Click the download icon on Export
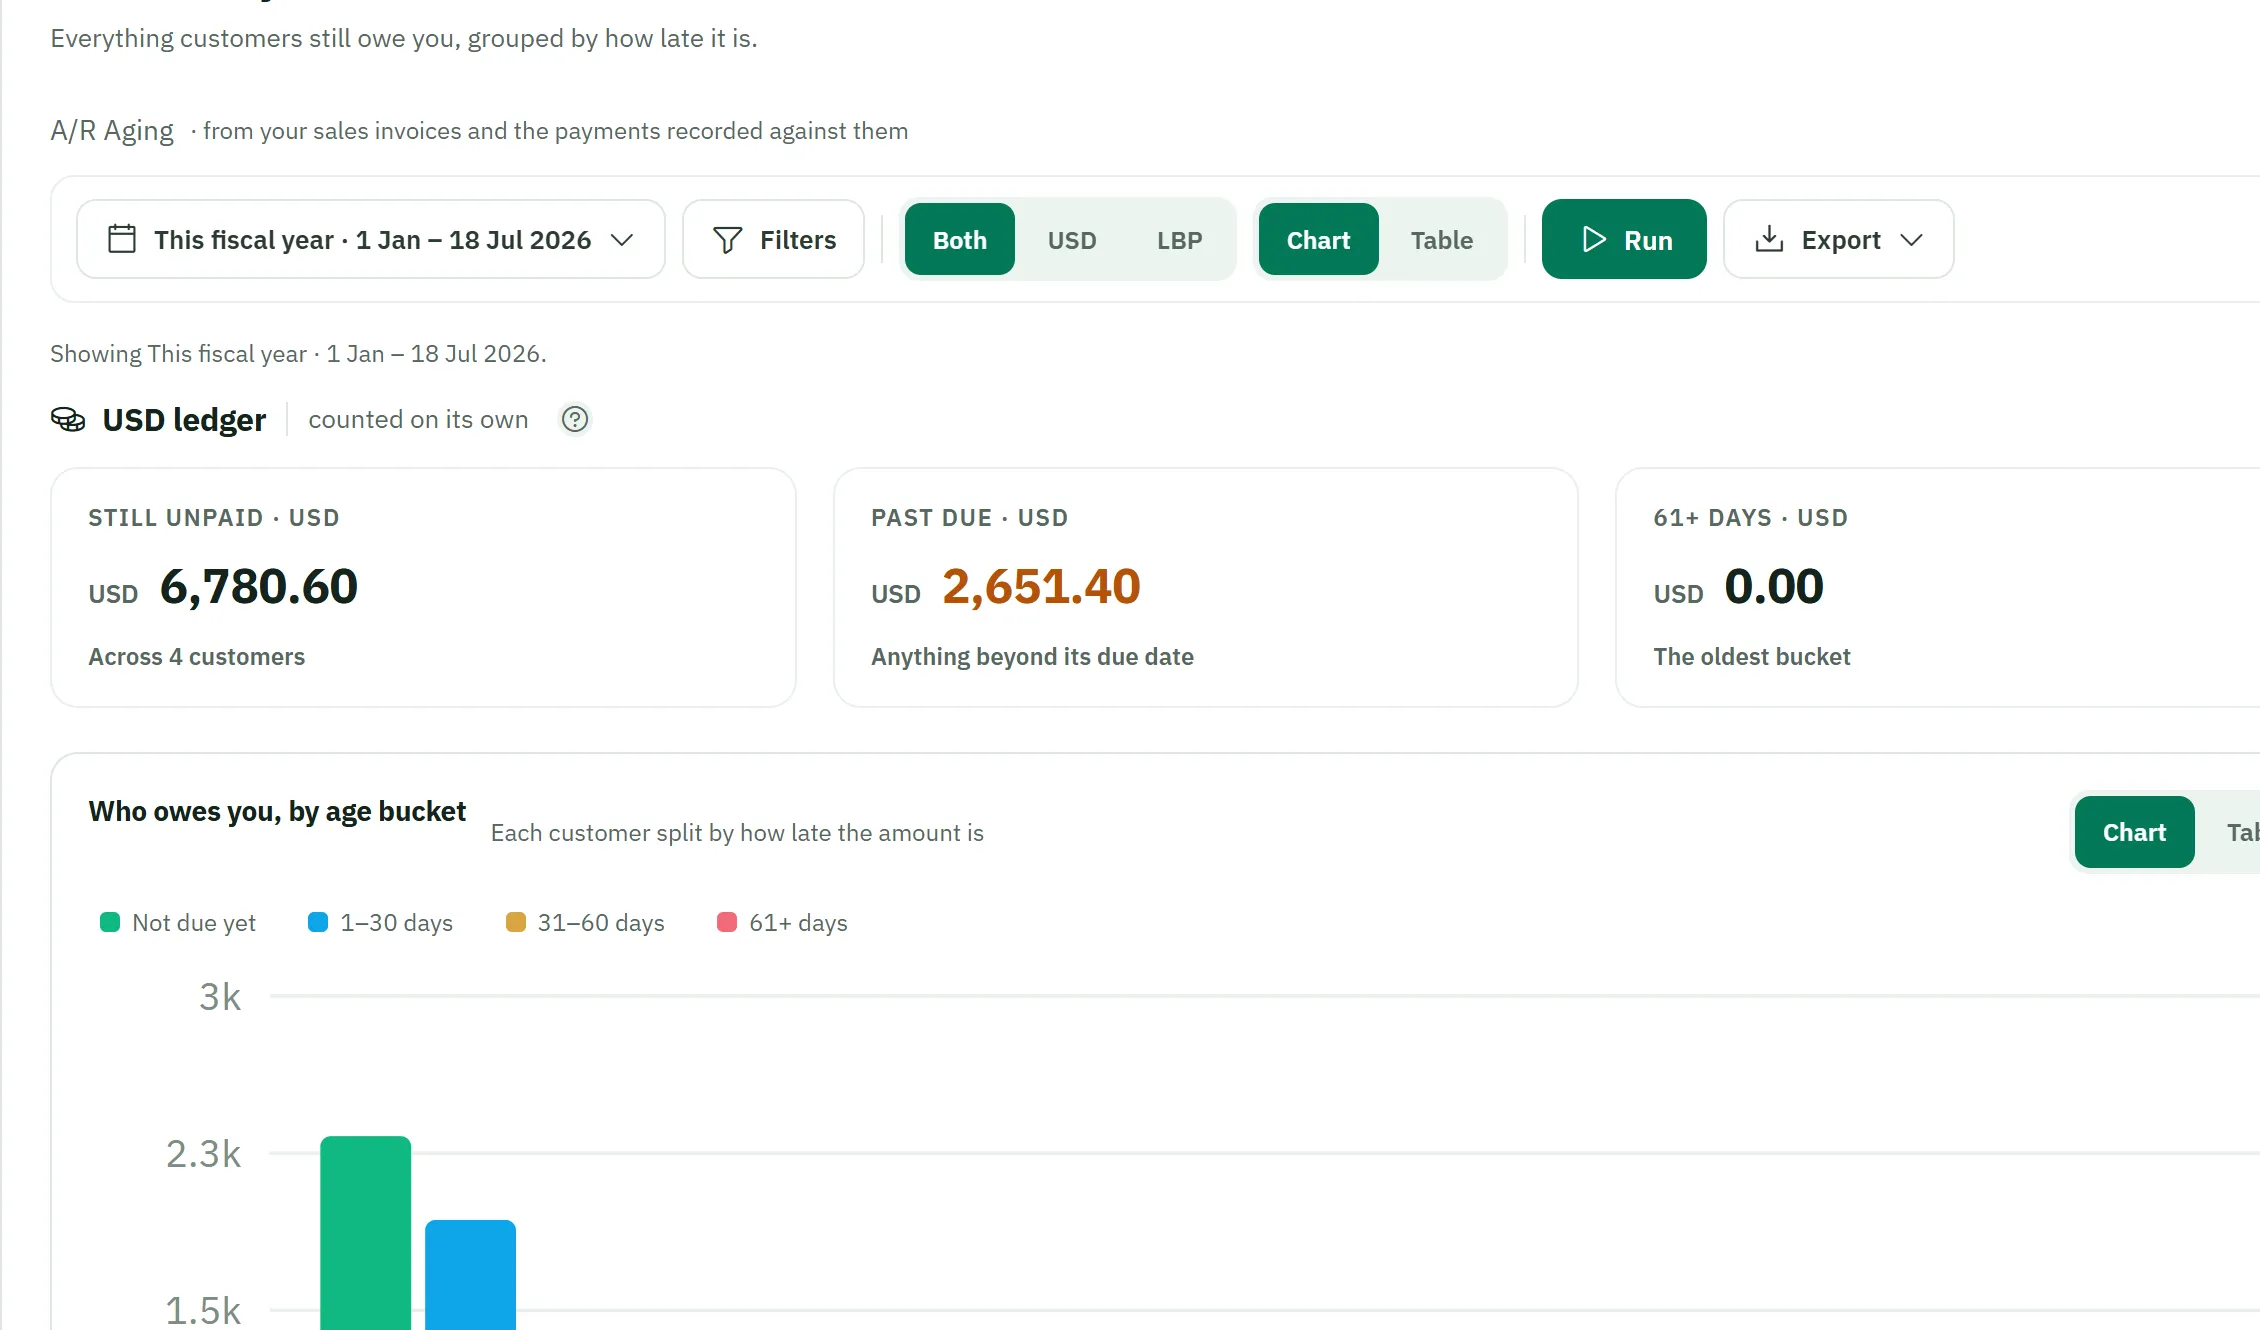 click(x=1769, y=240)
